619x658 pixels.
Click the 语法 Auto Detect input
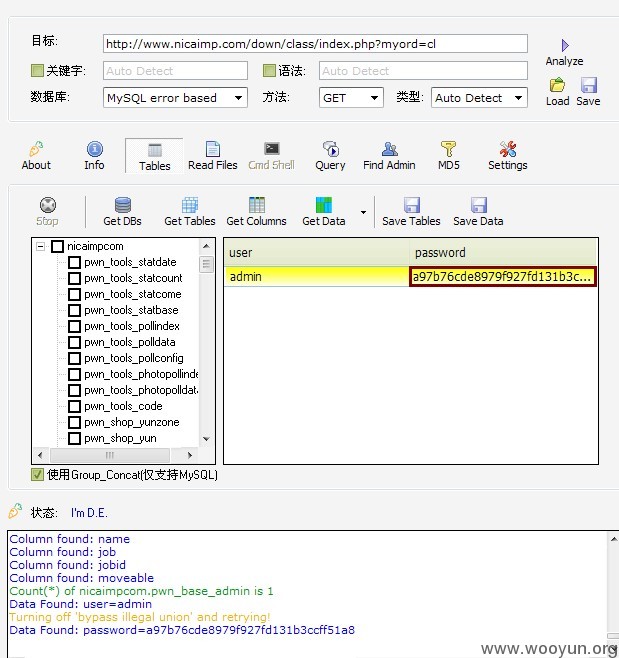tap(423, 70)
